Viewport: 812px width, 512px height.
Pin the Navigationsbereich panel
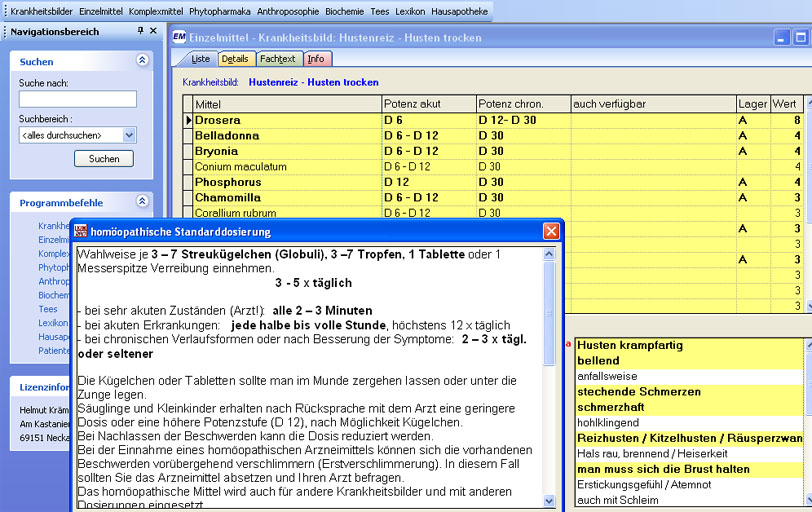point(140,31)
